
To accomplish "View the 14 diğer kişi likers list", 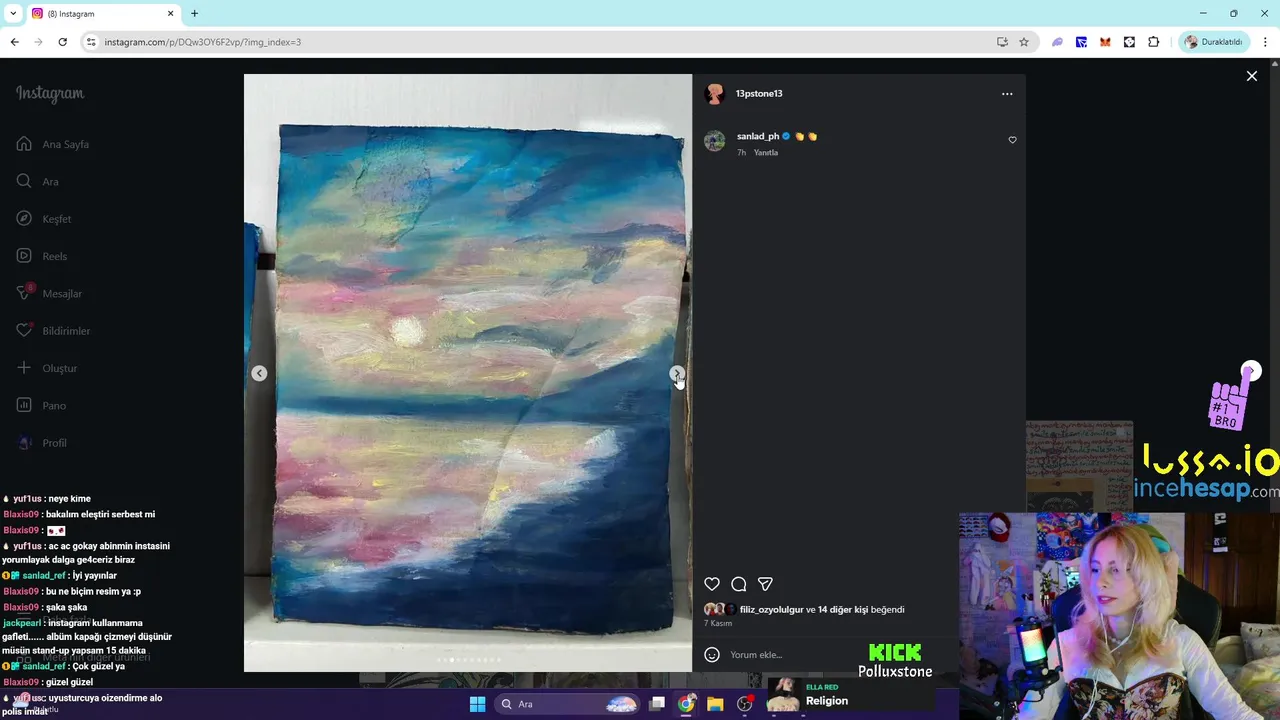I will point(843,609).
